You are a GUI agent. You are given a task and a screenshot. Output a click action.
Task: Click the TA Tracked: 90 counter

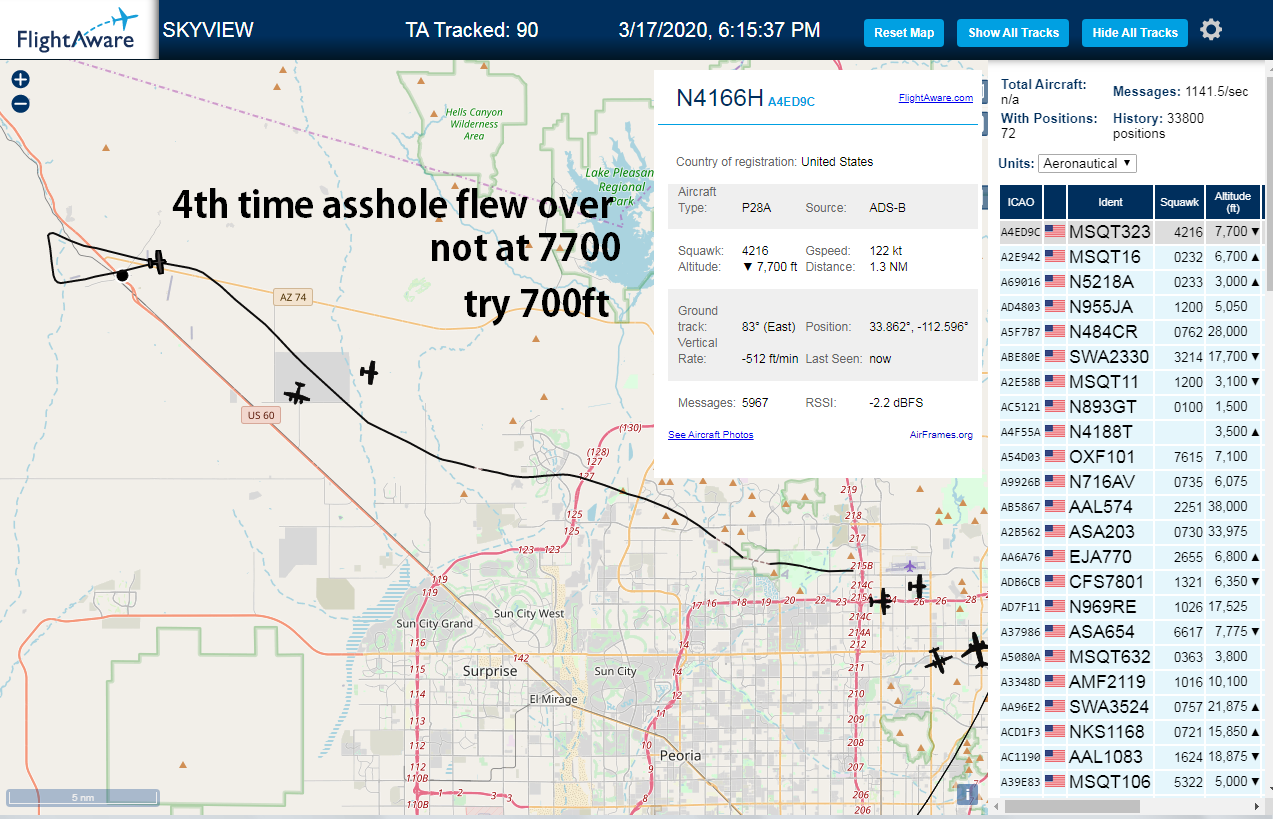(x=472, y=30)
